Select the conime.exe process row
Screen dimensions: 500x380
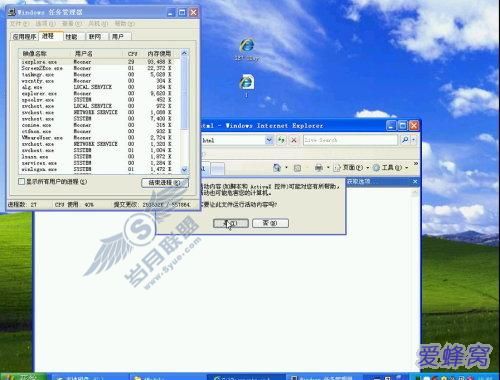(x=100, y=125)
